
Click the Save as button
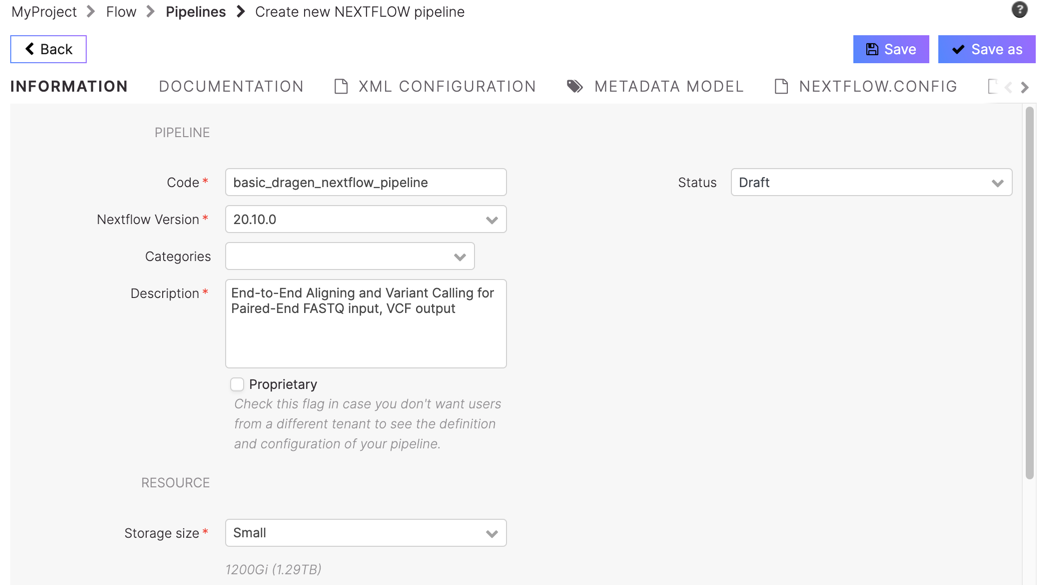[987, 49]
